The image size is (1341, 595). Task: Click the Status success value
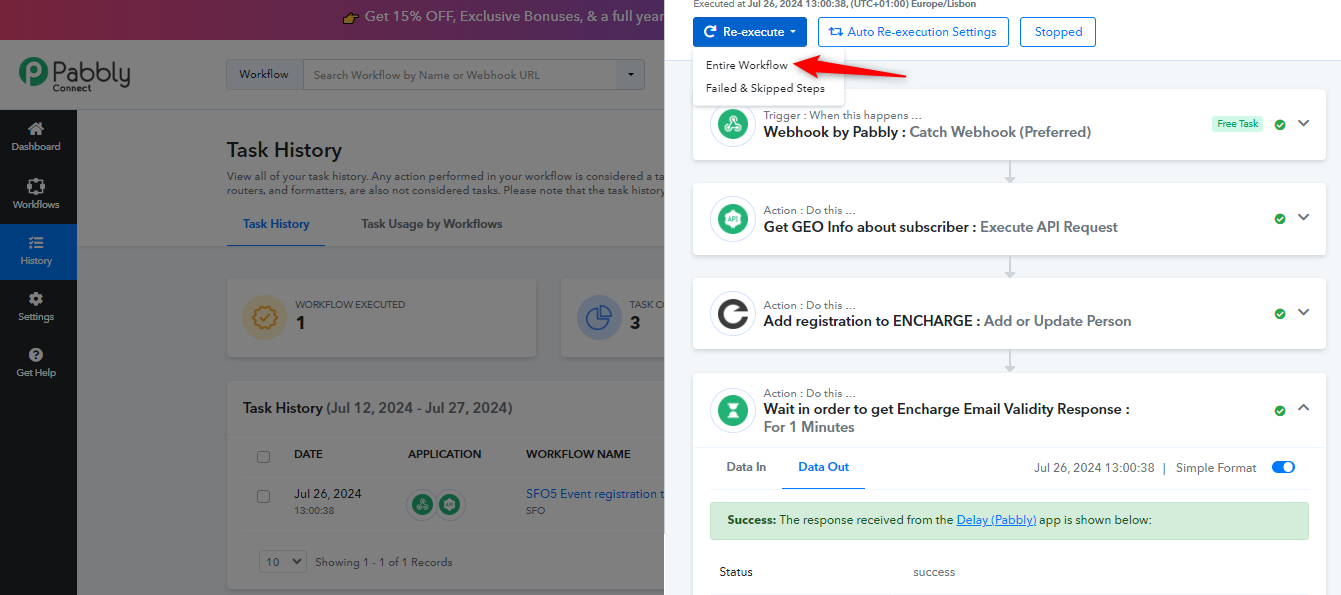click(x=934, y=572)
